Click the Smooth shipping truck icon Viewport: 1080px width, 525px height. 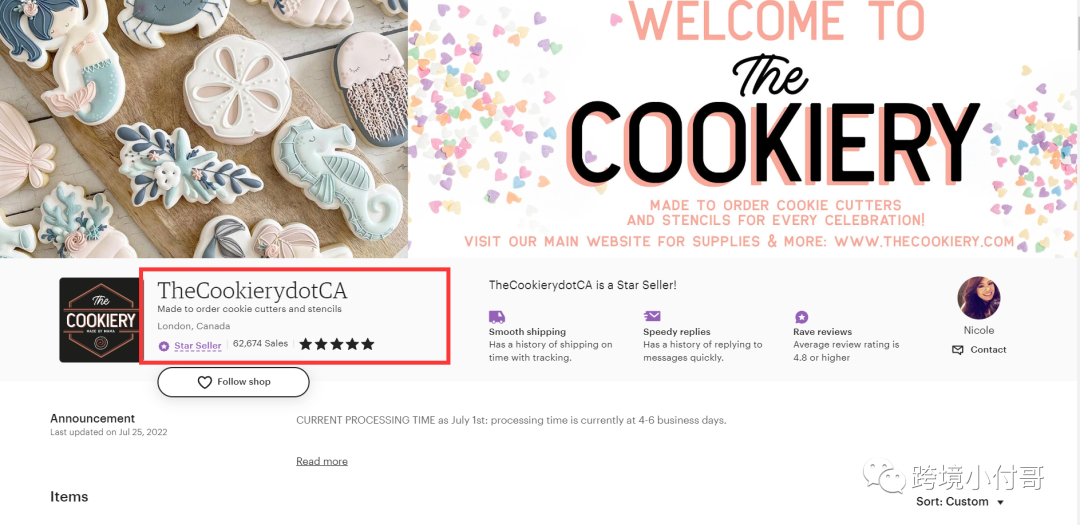(x=497, y=317)
